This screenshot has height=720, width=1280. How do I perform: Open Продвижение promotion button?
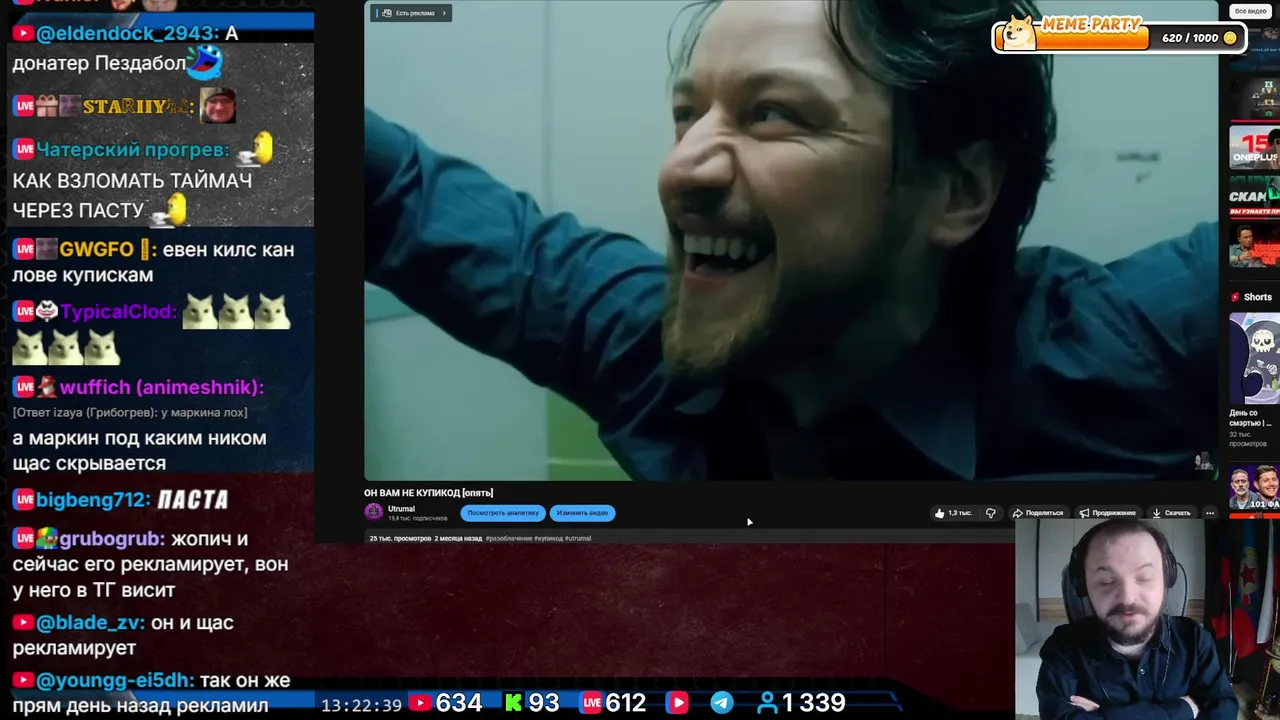click(x=1107, y=513)
